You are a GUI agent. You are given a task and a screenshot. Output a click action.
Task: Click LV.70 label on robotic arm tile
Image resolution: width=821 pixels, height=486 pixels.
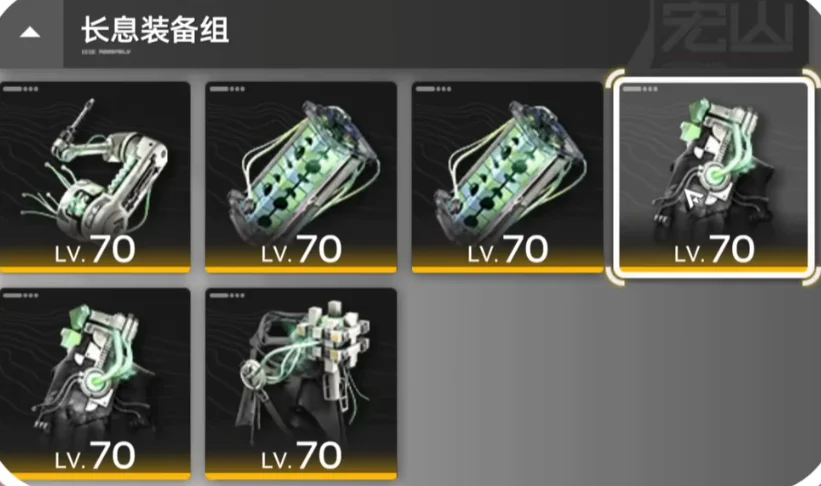[95, 250]
